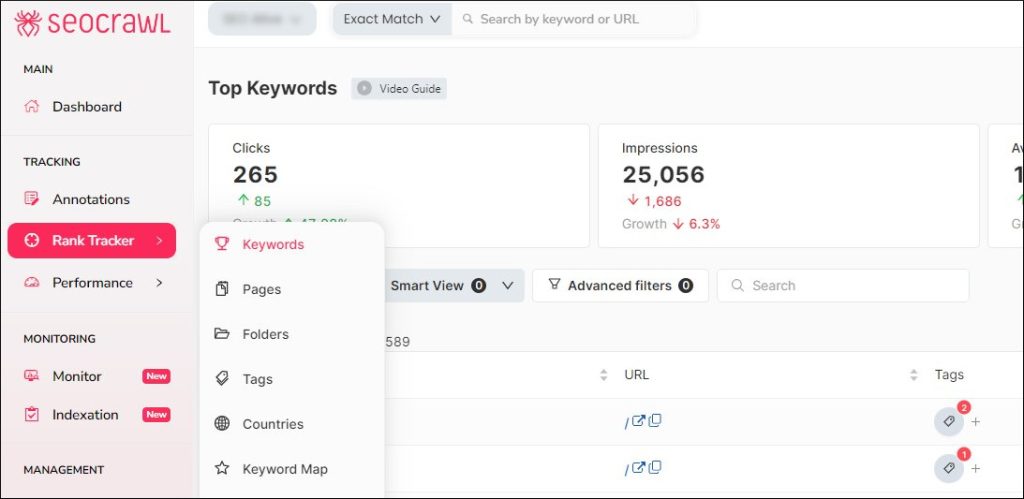
Task: Sort the table using the URL column arrows
Action: pos(914,375)
